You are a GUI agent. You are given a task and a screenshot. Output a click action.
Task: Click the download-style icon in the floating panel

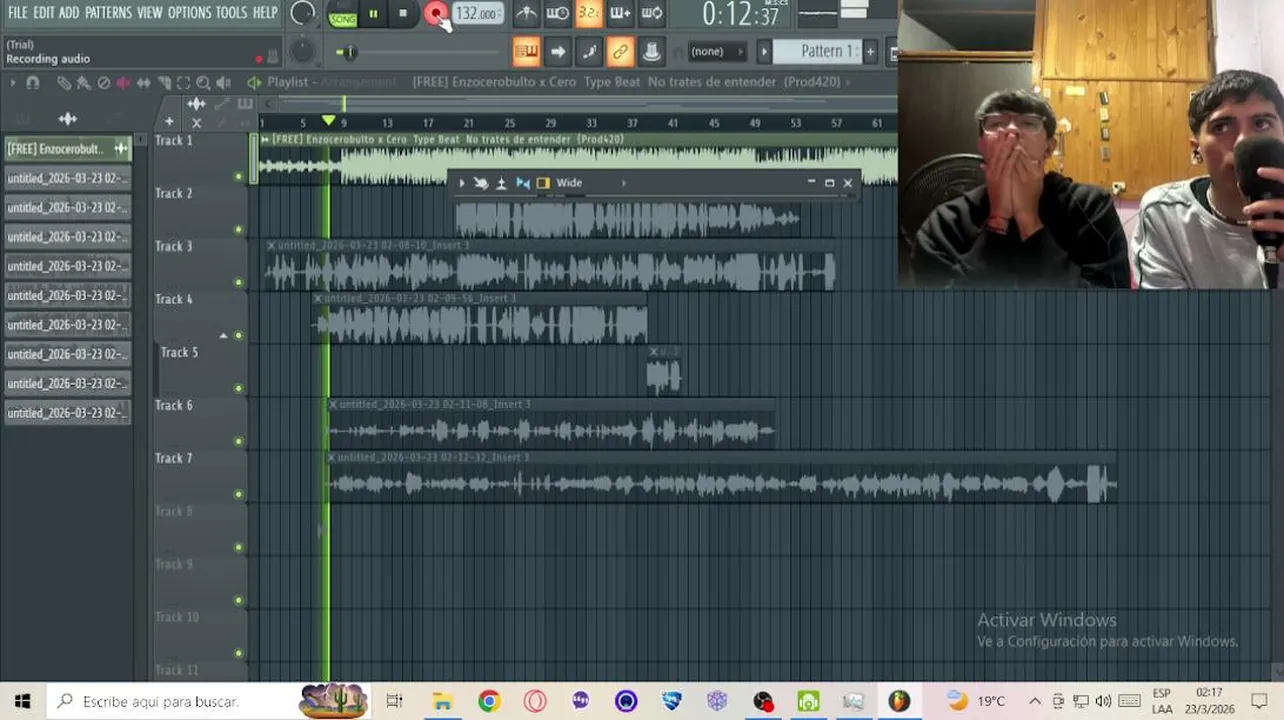coord(502,183)
